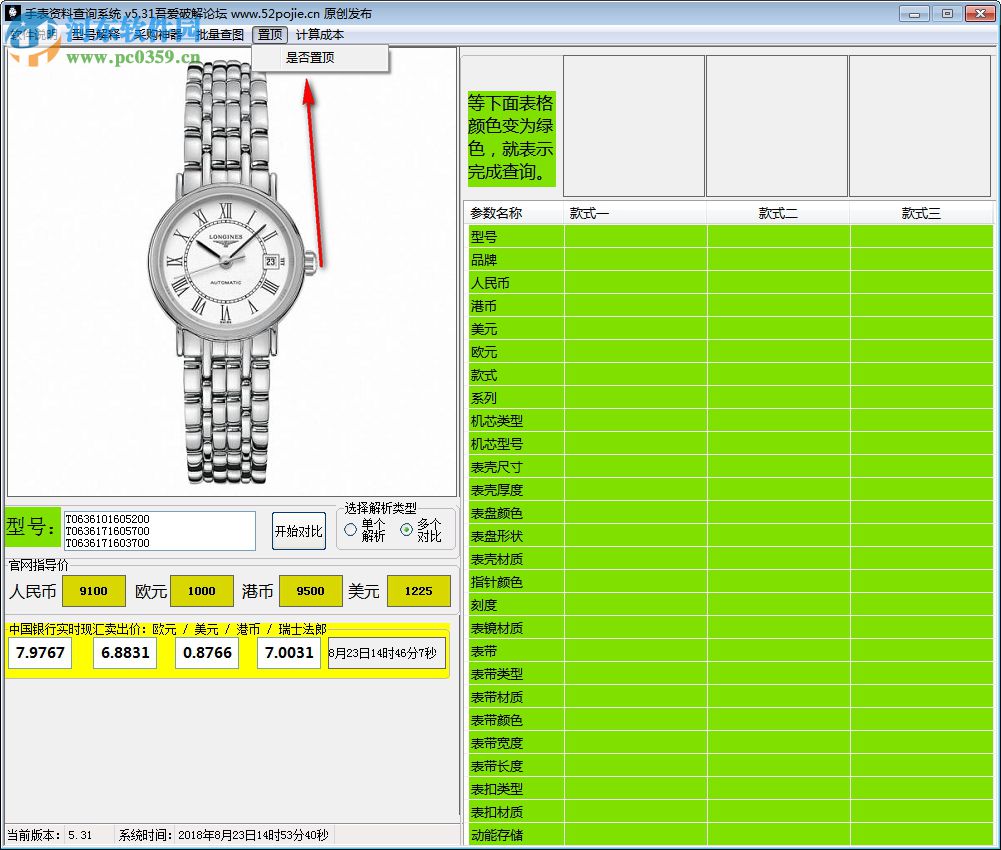The height and width of the screenshot is (850, 1001).
Task: Click the 置顶 menu
Action: 270,34
